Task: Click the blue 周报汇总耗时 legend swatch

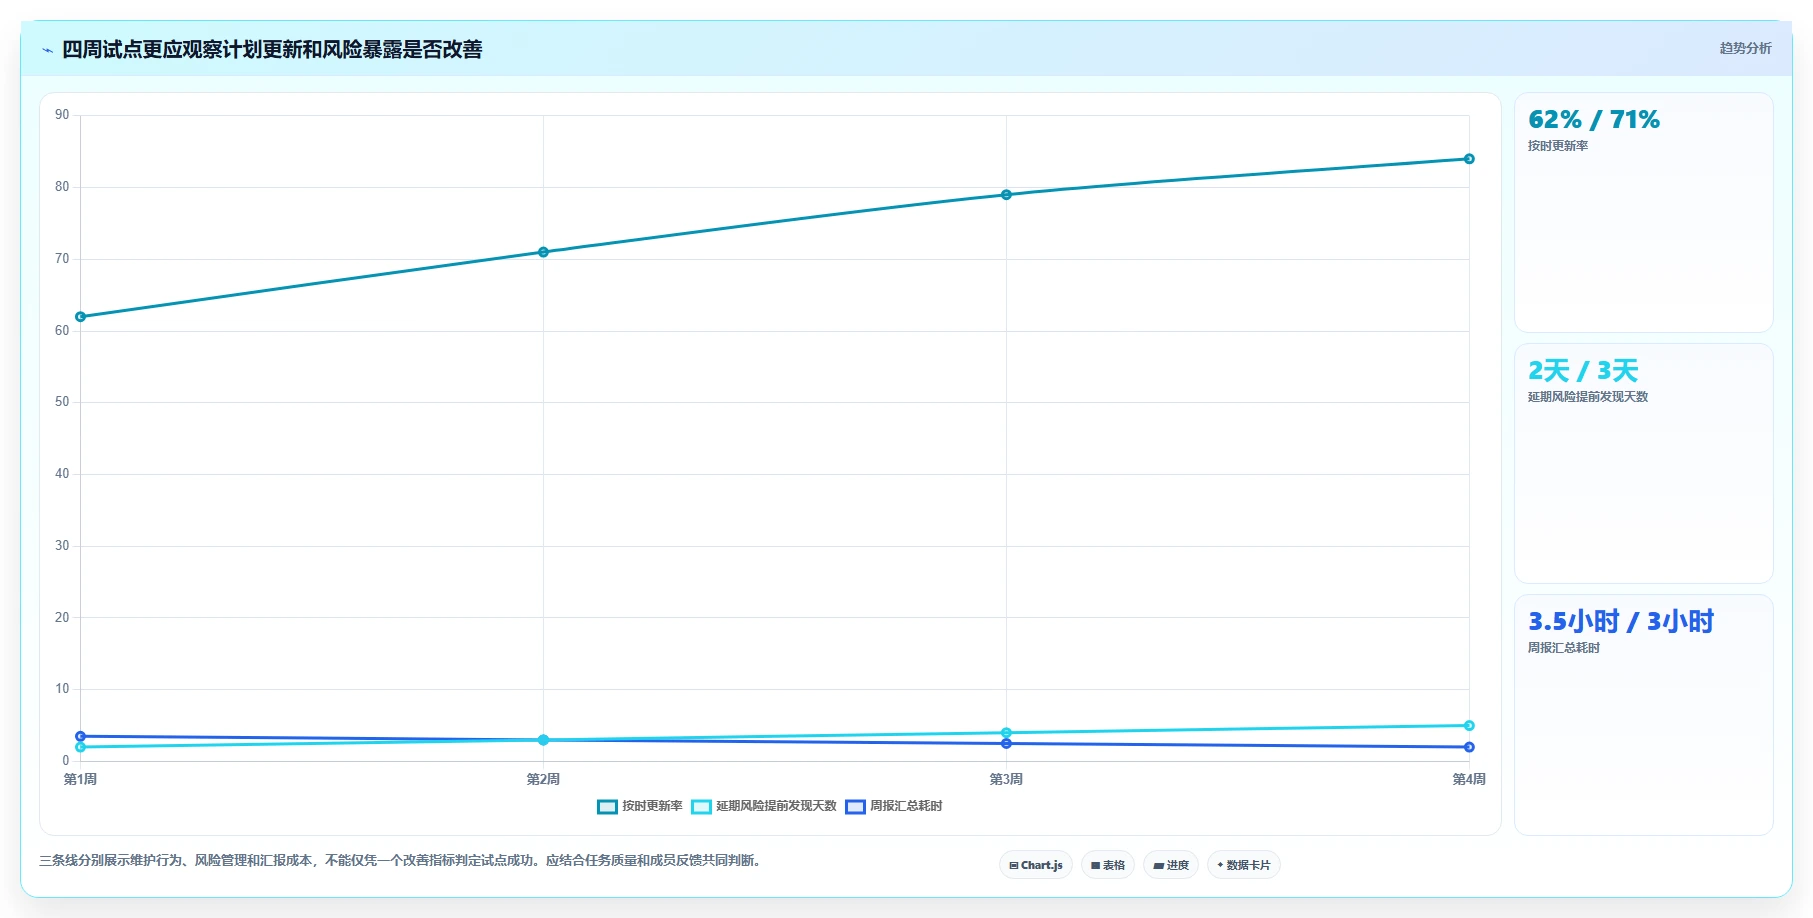Action: click(855, 807)
